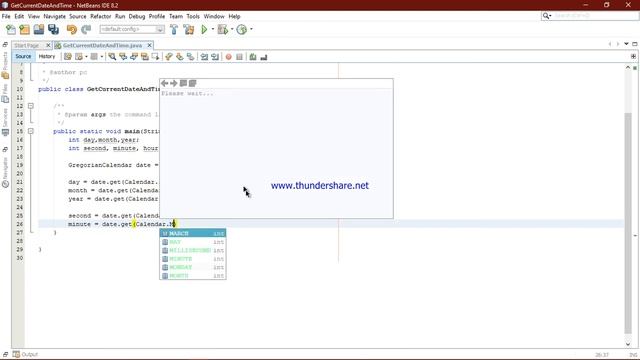
Task: Click the forward arrow in documentation popup
Action: coord(173,83)
